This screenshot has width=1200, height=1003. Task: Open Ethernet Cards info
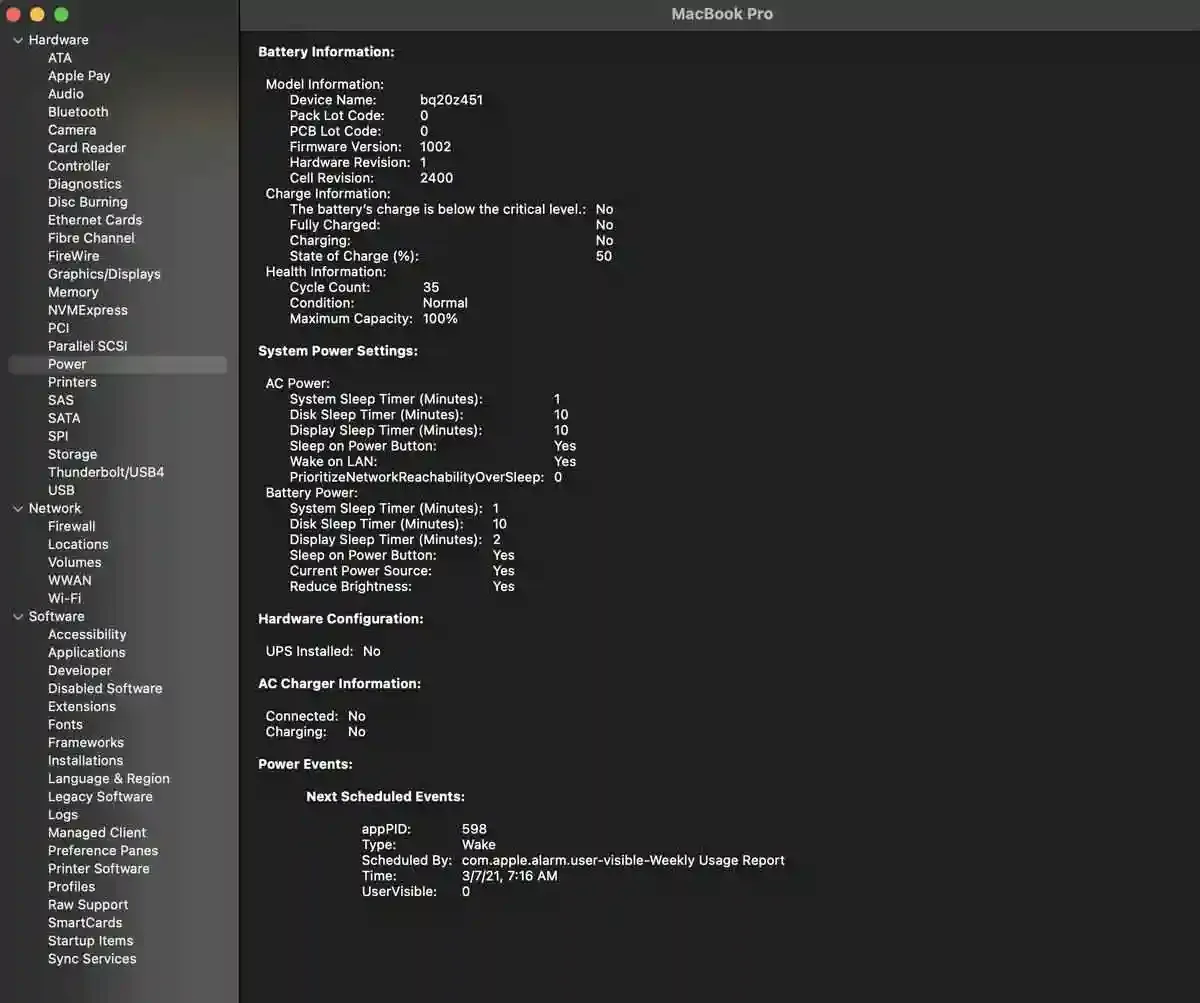(95, 220)
